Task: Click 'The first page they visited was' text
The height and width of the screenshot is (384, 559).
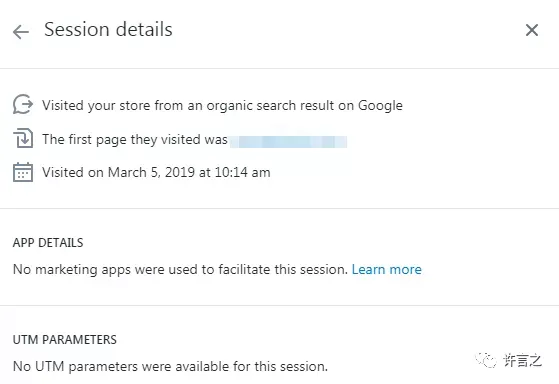Action: pyautogui.click(x=135, y=139)
